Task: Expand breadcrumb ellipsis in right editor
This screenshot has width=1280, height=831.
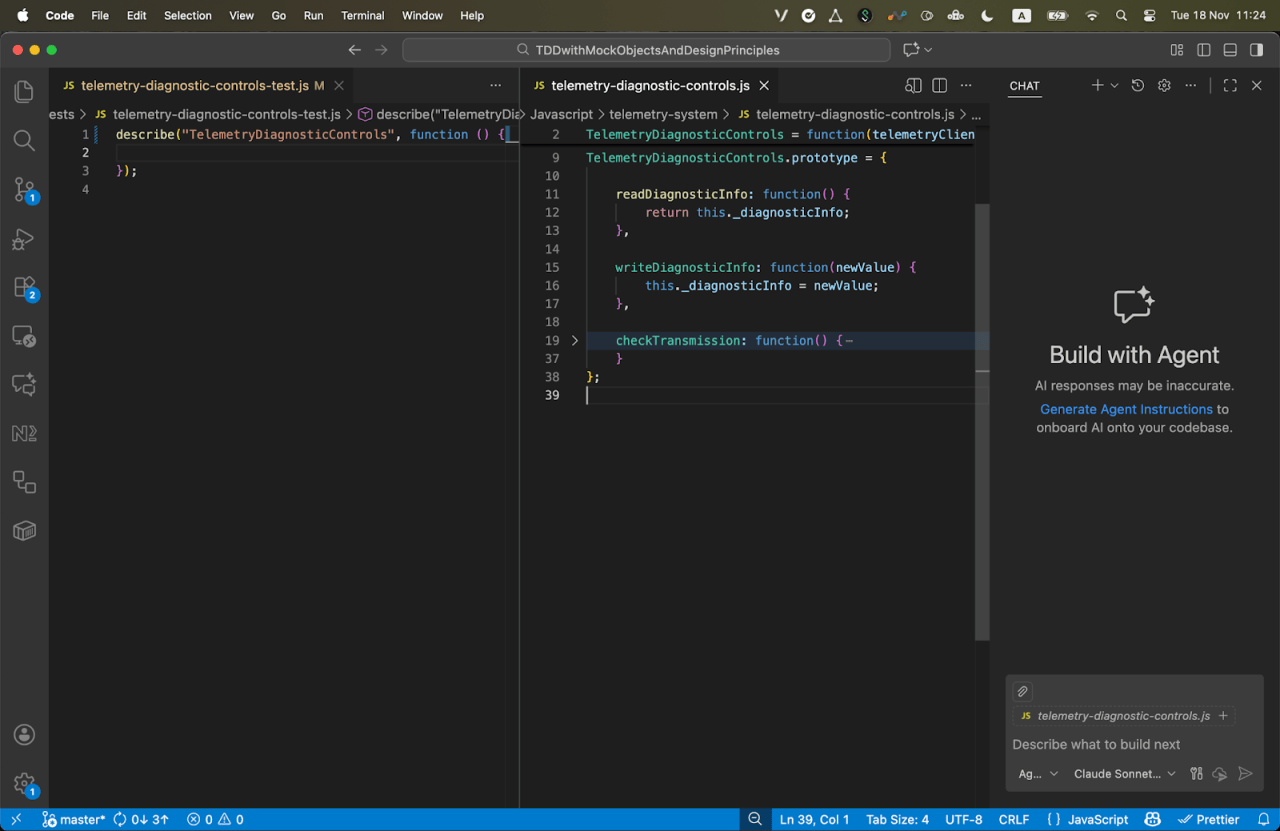Action: click(x=977, y=115)
